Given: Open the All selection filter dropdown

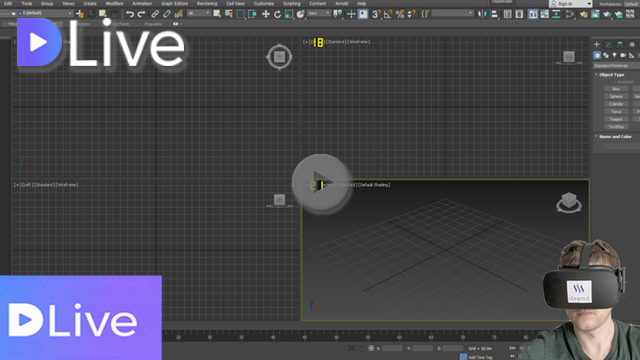Looking at the screenshot, I should [199, 13].
